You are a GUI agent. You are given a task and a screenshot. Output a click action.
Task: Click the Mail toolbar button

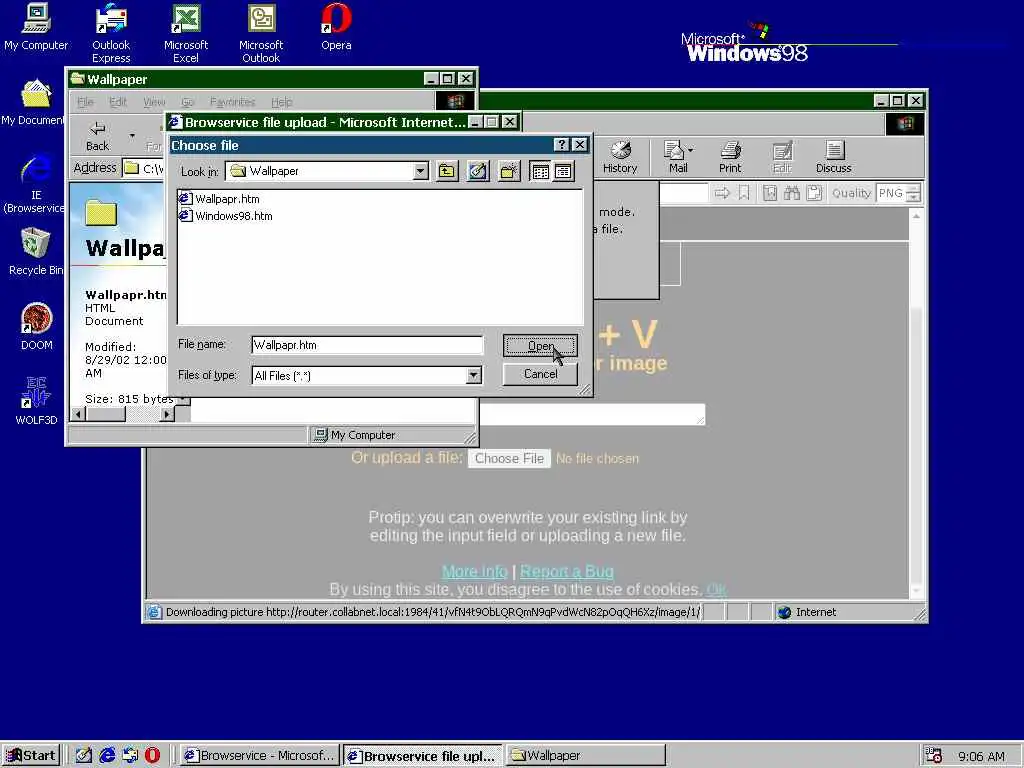[678, 157]
